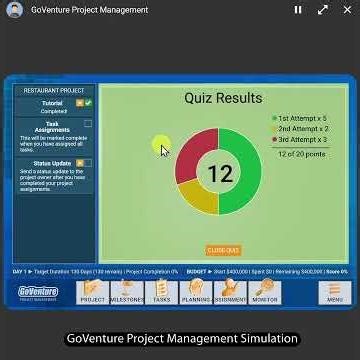
Task: Open the Tasks clipboard icon
Action: (x=162, y=293)
